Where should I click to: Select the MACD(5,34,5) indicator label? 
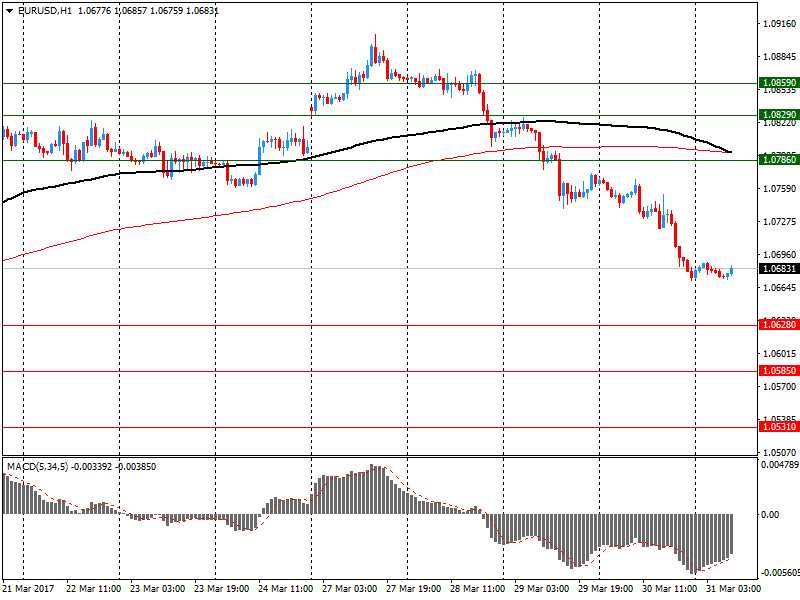40,466
